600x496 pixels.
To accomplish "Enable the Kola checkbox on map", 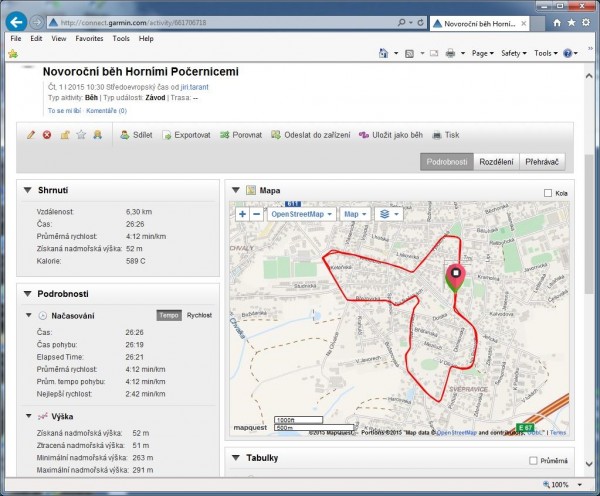I will click(548, 193).
